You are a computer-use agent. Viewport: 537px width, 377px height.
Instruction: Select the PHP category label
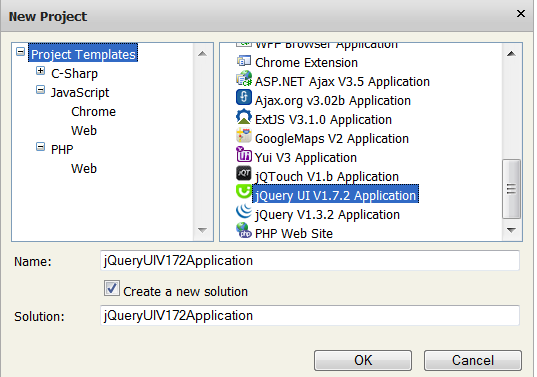coord(62,150)
